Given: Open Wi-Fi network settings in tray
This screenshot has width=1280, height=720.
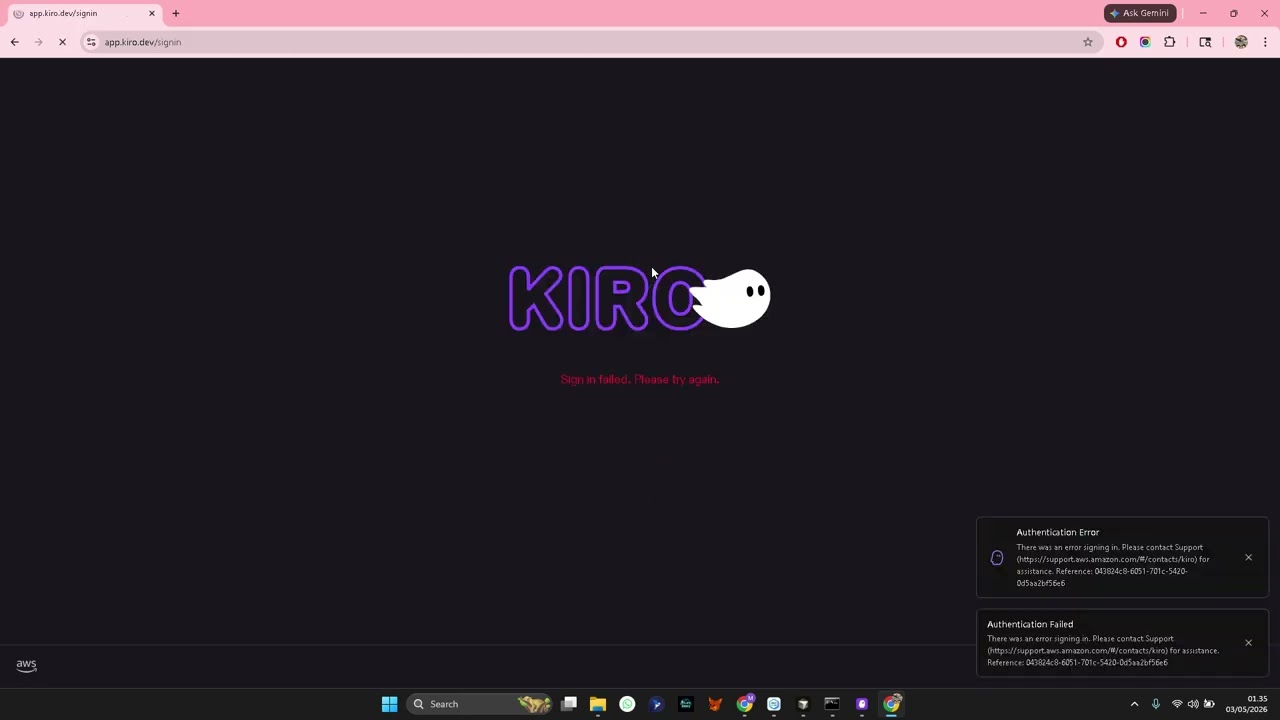Looking at the screenshot, I should tap(1177, 704).
